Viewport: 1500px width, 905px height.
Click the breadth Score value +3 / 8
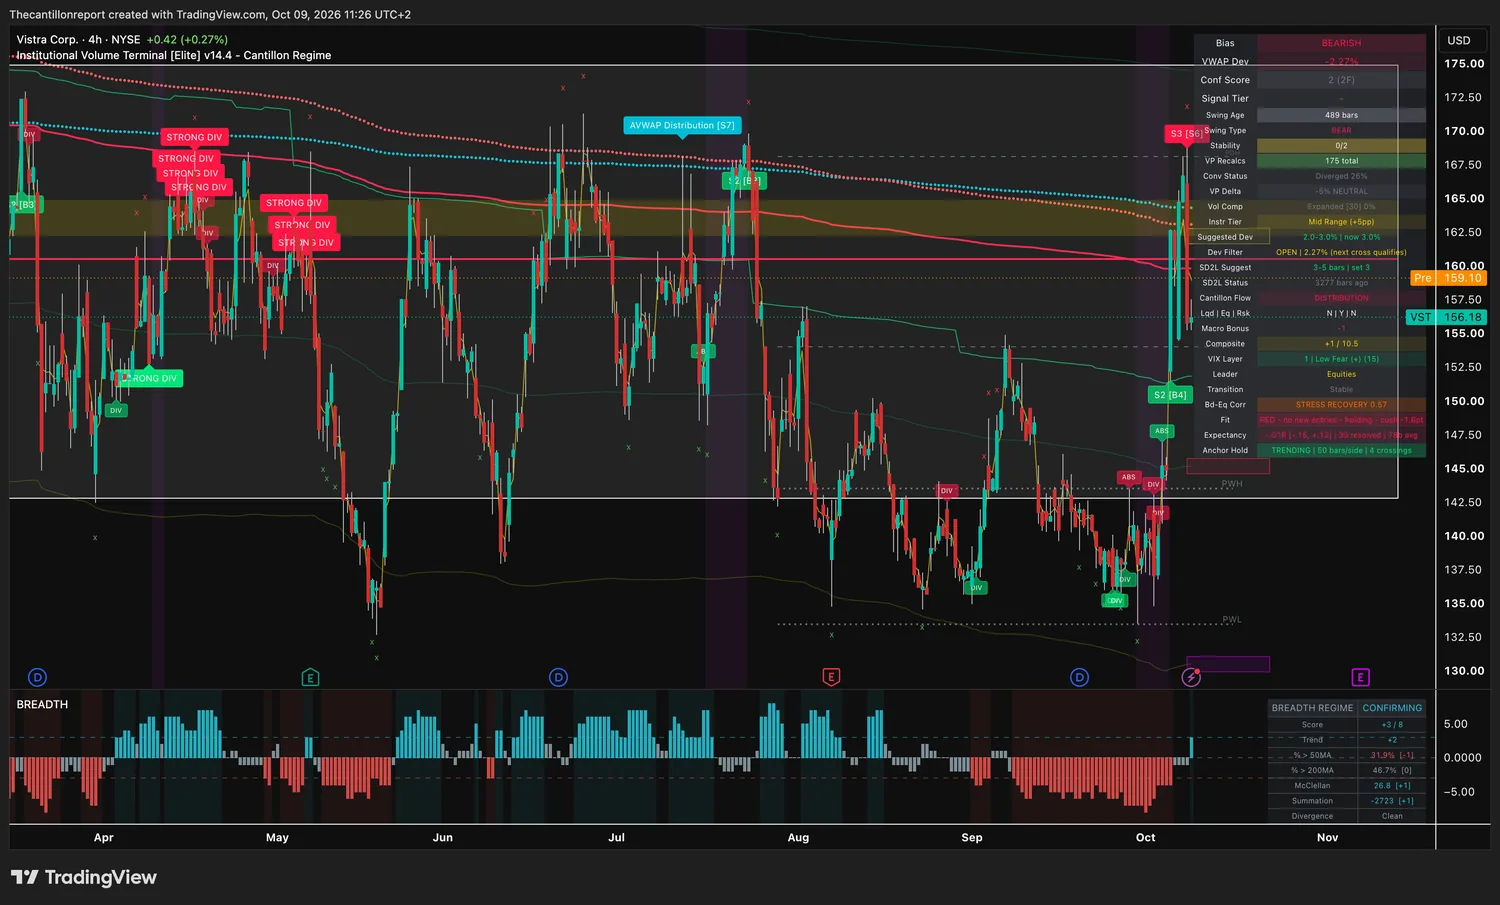[x=1392, y=725]
